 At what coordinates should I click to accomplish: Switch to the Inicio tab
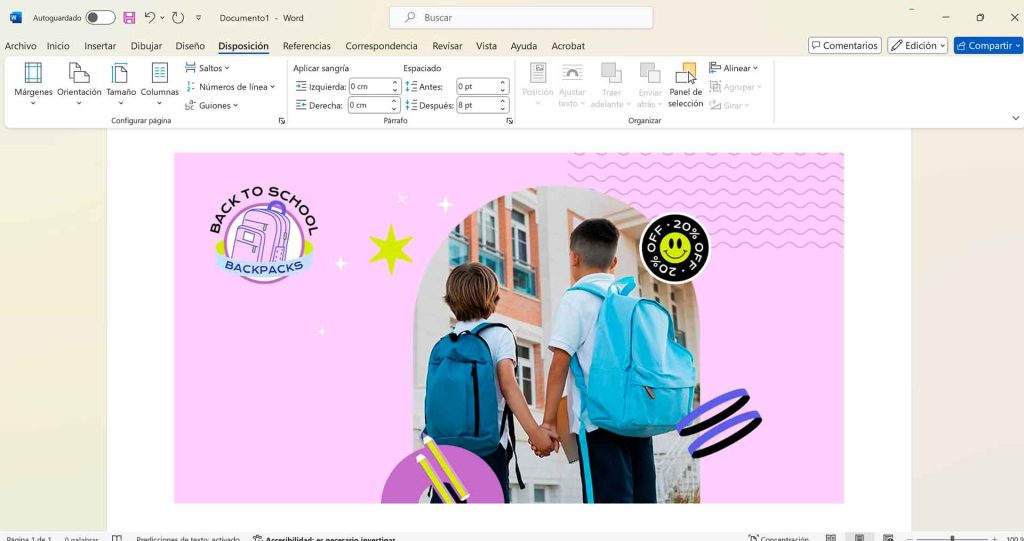click(58, 46)
